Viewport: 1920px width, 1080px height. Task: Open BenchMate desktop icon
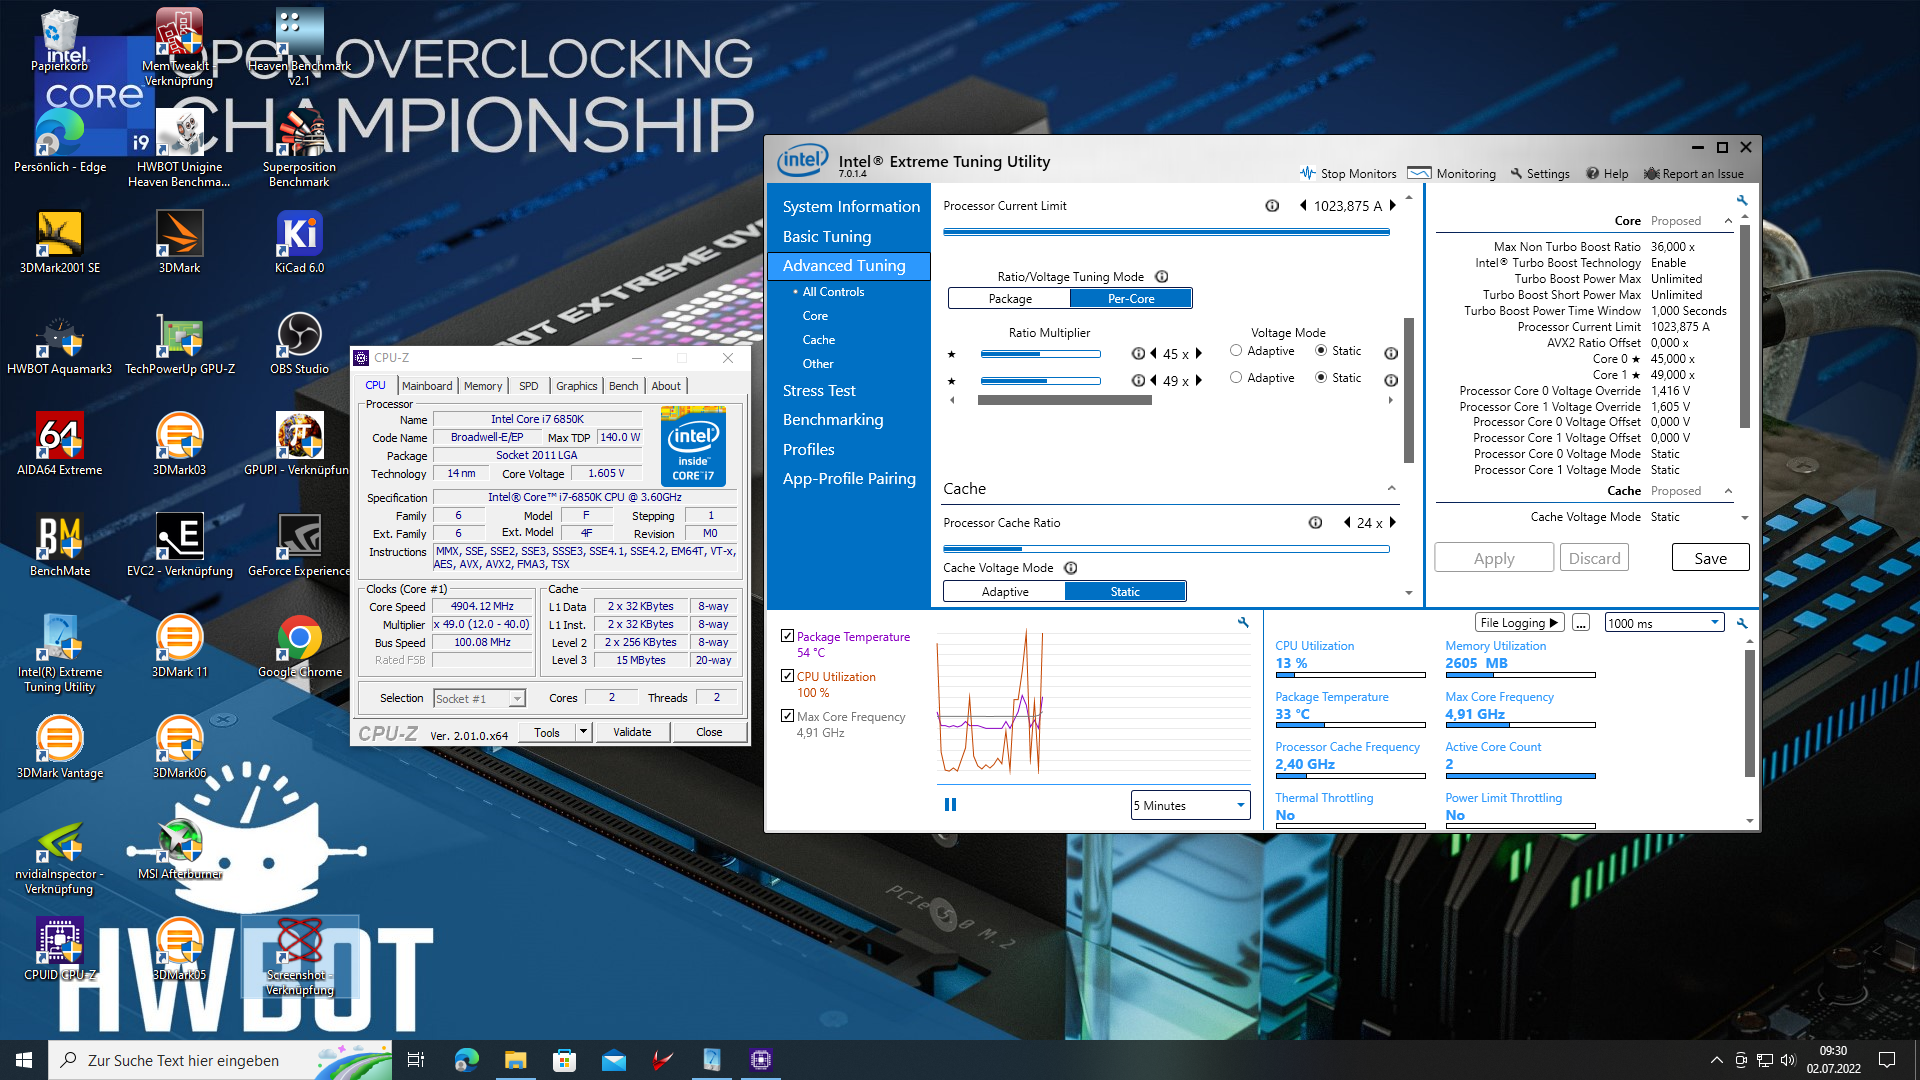click(x=59, y=544)
